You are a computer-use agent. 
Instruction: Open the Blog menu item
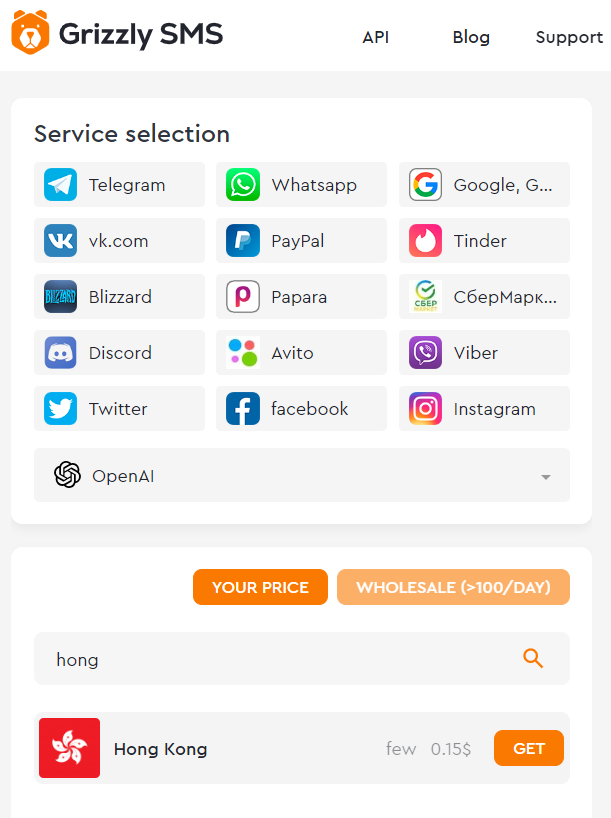pyautogui.click(x=471, y=37)
